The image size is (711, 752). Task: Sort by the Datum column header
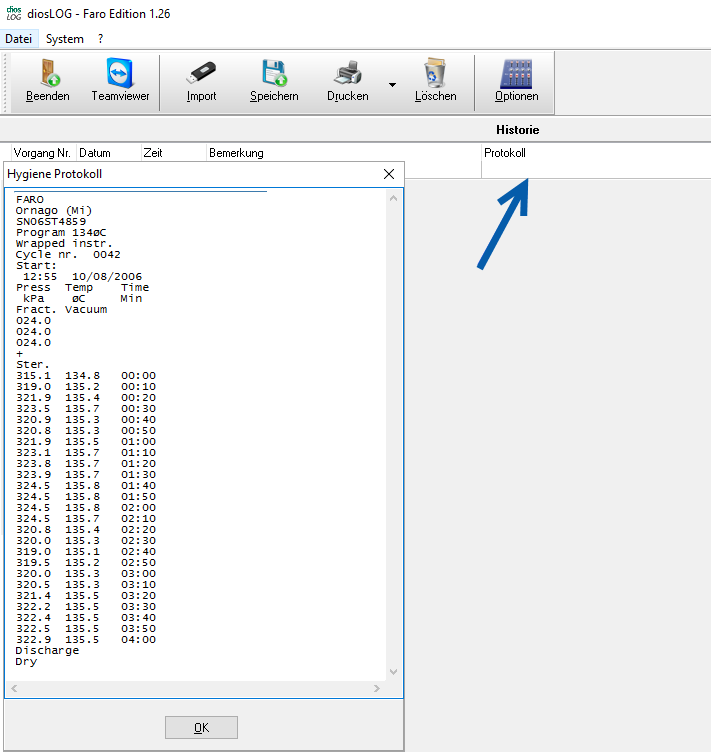tap(95, 153)
